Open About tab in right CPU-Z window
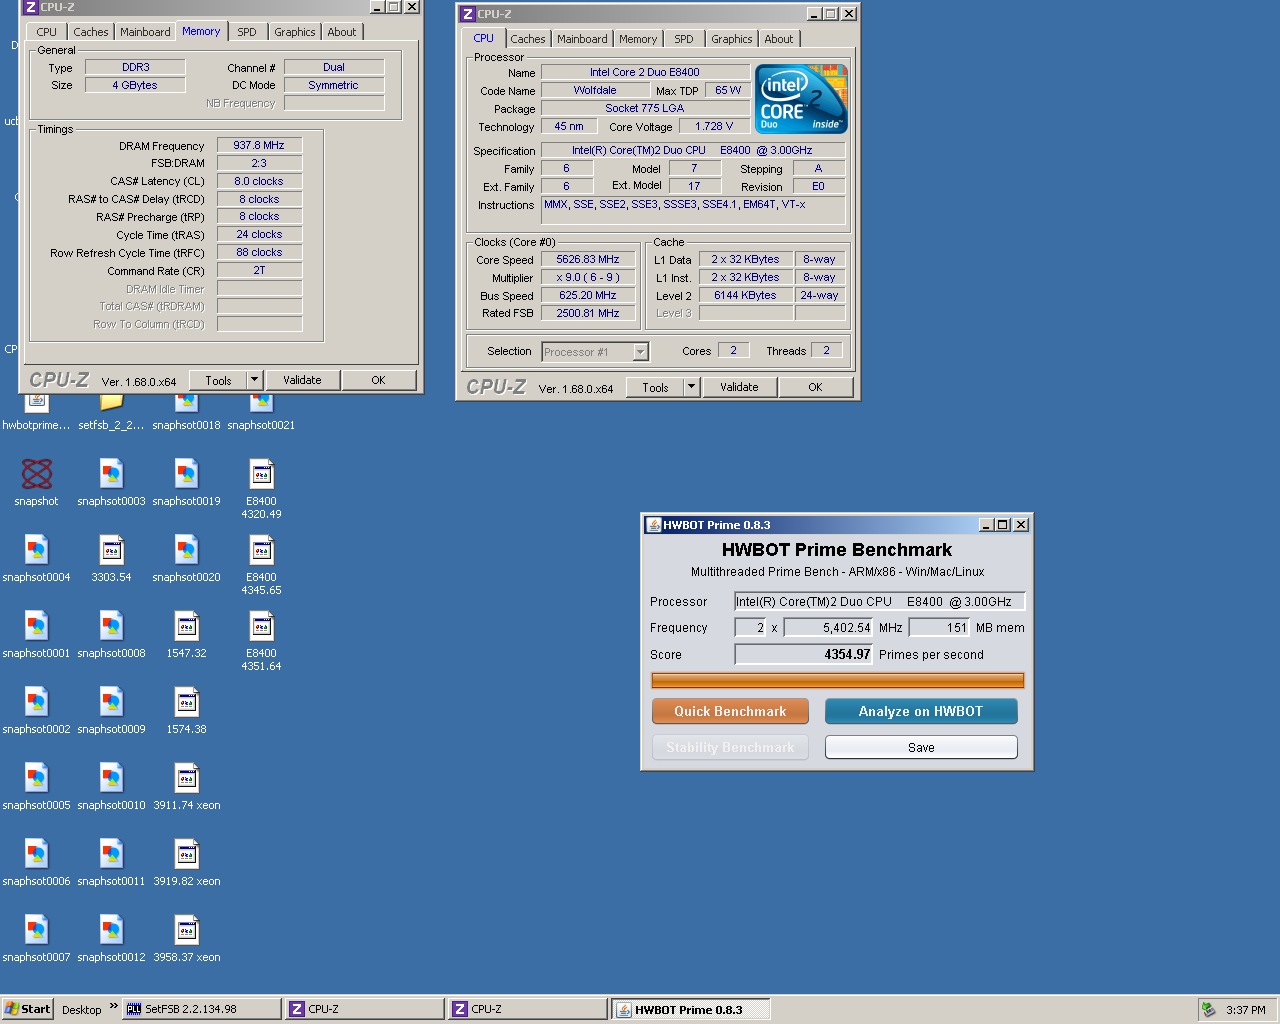 click(x=779, y=39)
